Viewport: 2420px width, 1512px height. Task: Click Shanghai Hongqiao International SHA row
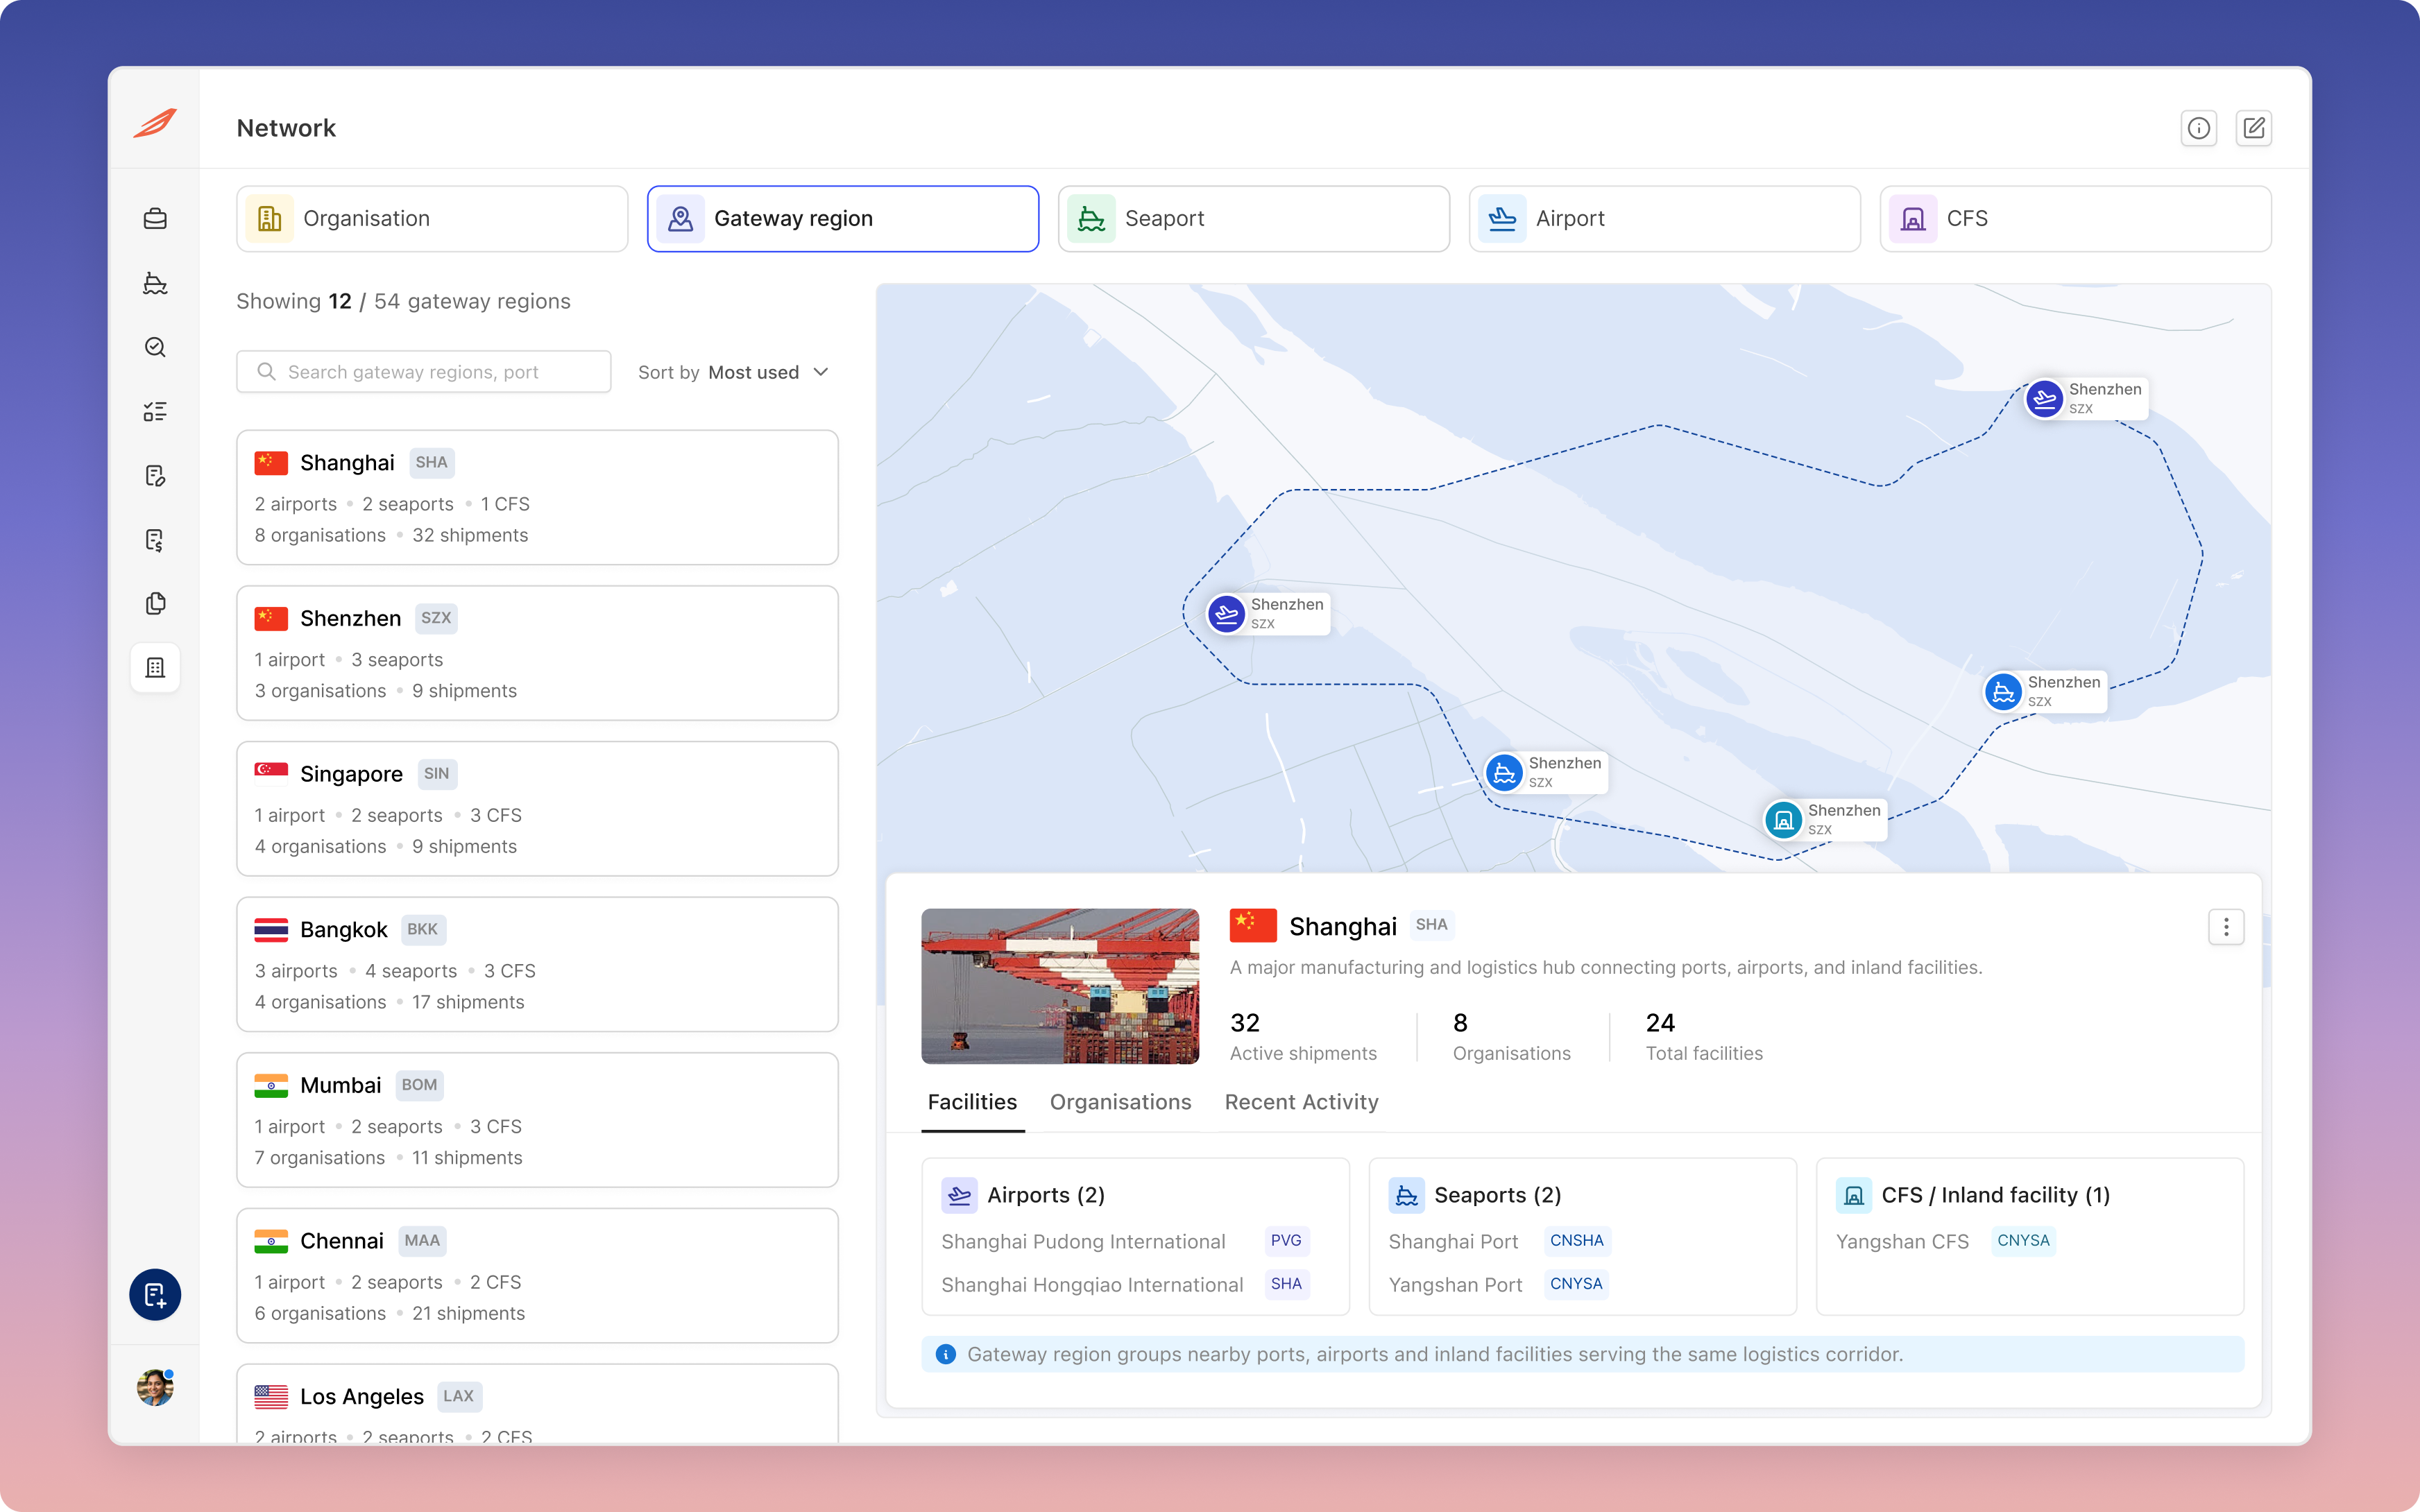point(1126,1284)
